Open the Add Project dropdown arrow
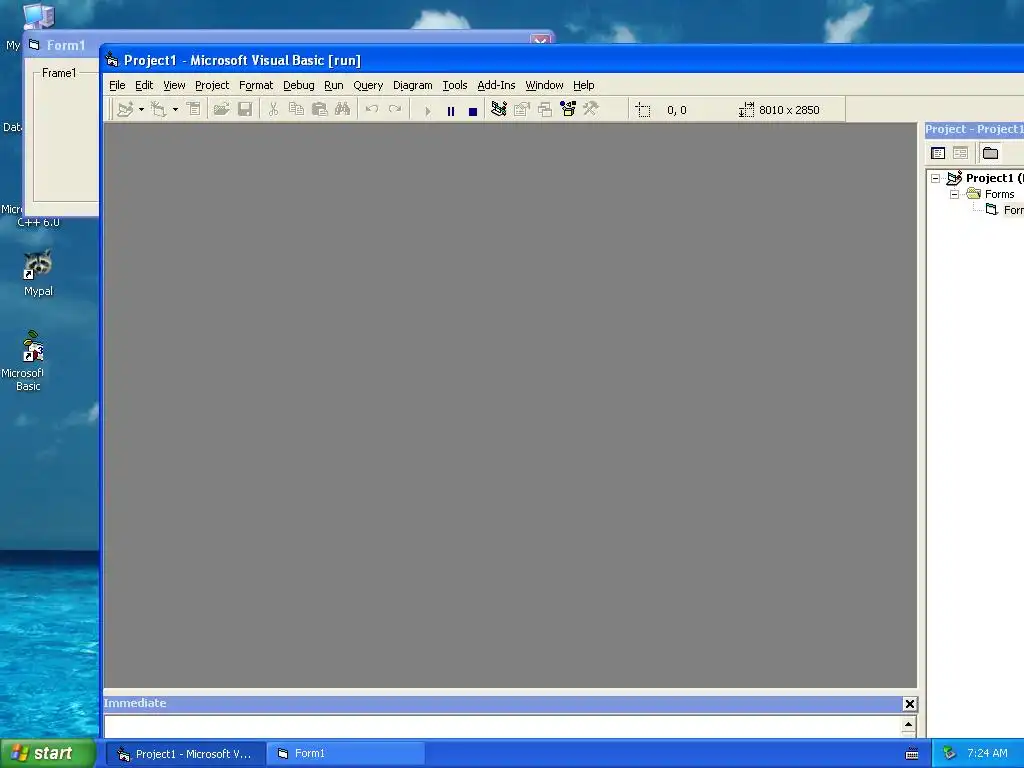This screenshot has width=1024, height=768. tap(141, 110)
